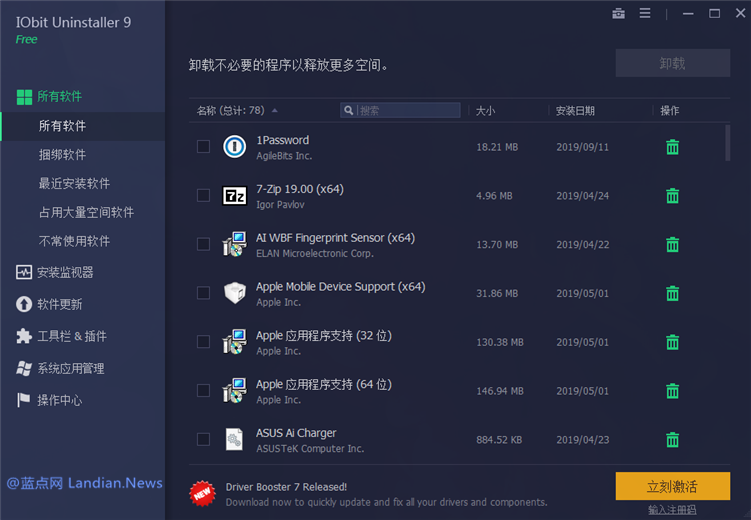Select AI WBF Fingerprint Sensor checkbox
Image resolution: width=751 pixels, height=520 pixels.
click(x=204, y=244)
